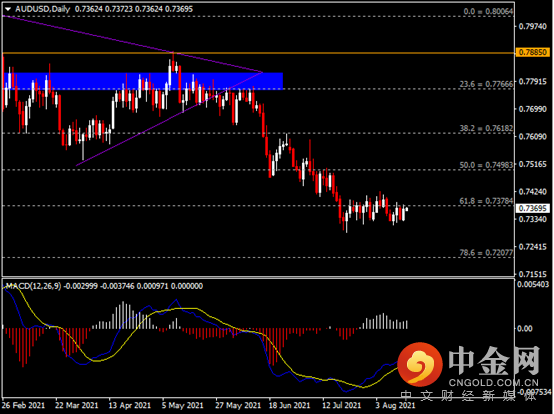554x414 pixels.
Task: Select the 26 Feb 2021 date marker
Action: click(x=23, y=405)
